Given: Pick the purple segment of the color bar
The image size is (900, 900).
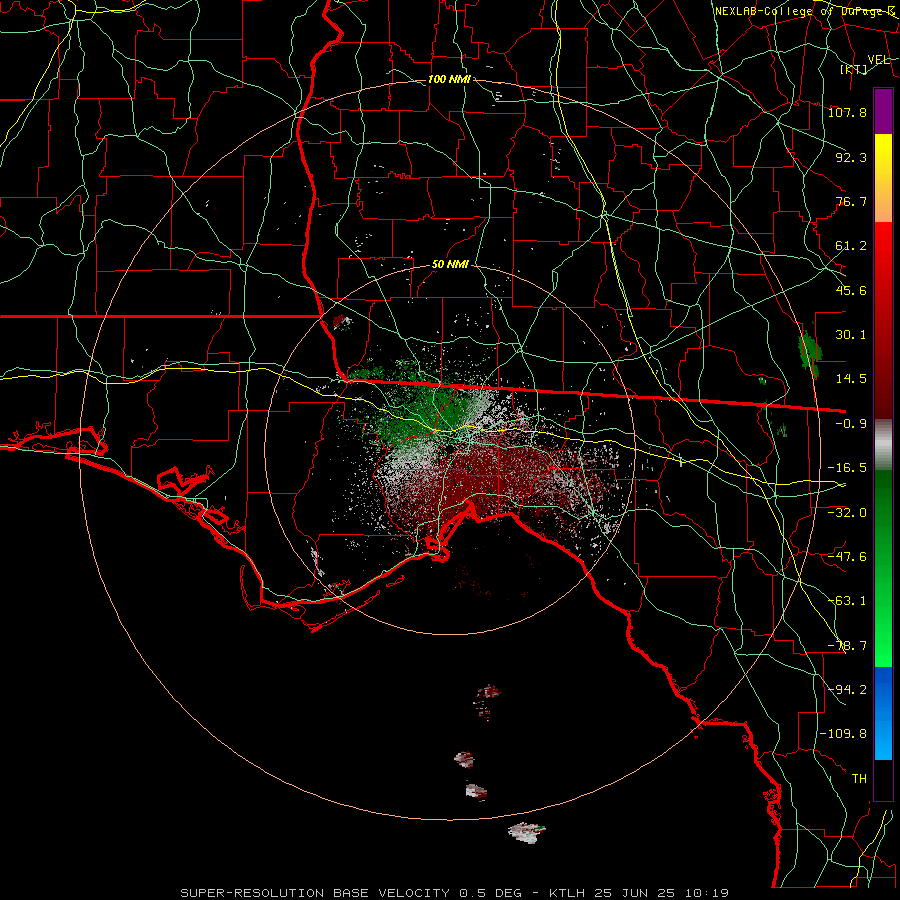Looking at the screenshot, I should pos(883,111).
